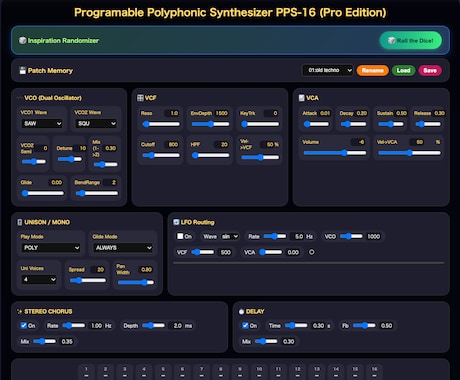Click the floppy disk icon beside Patch Memory

click(x=22, y=71)
